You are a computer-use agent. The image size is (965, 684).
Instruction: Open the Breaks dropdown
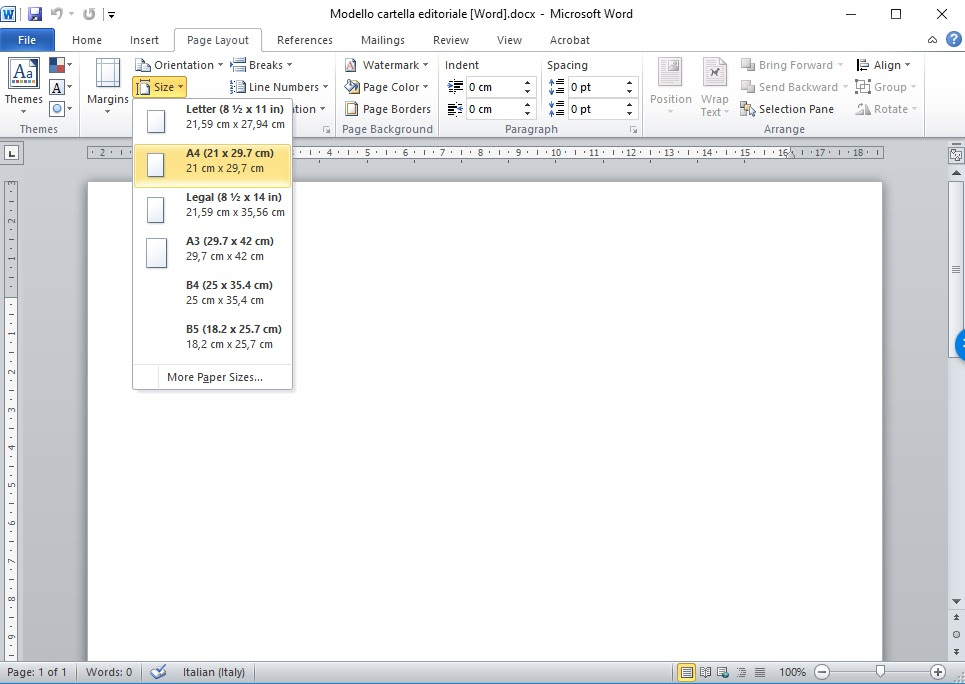[261, 65]
